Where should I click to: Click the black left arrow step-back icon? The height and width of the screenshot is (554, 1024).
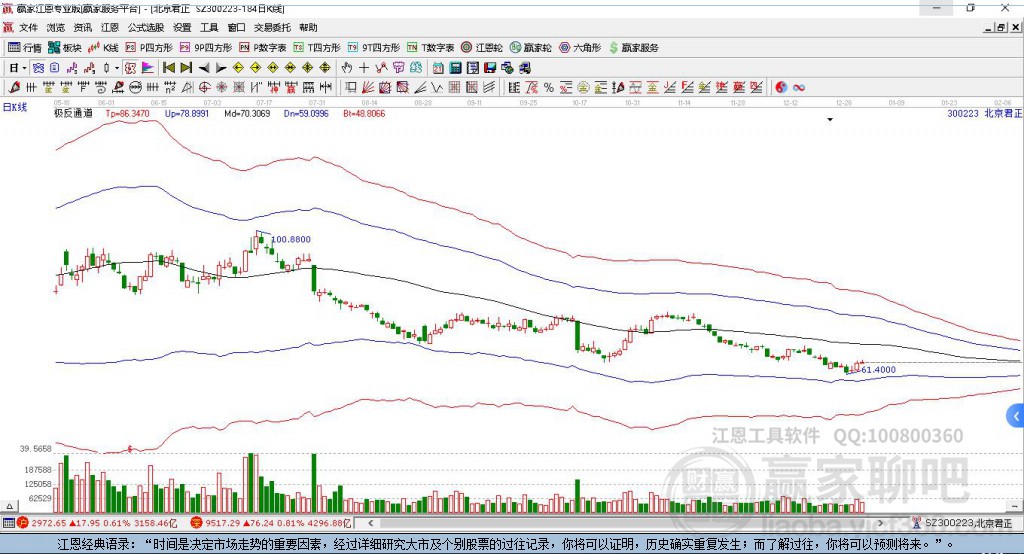point(204,68)
